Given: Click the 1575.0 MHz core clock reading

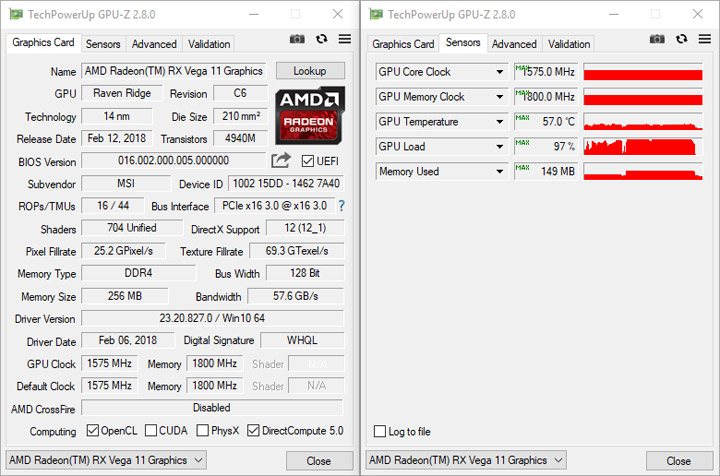Looking at the screenshot, I should tap(546, 72).
